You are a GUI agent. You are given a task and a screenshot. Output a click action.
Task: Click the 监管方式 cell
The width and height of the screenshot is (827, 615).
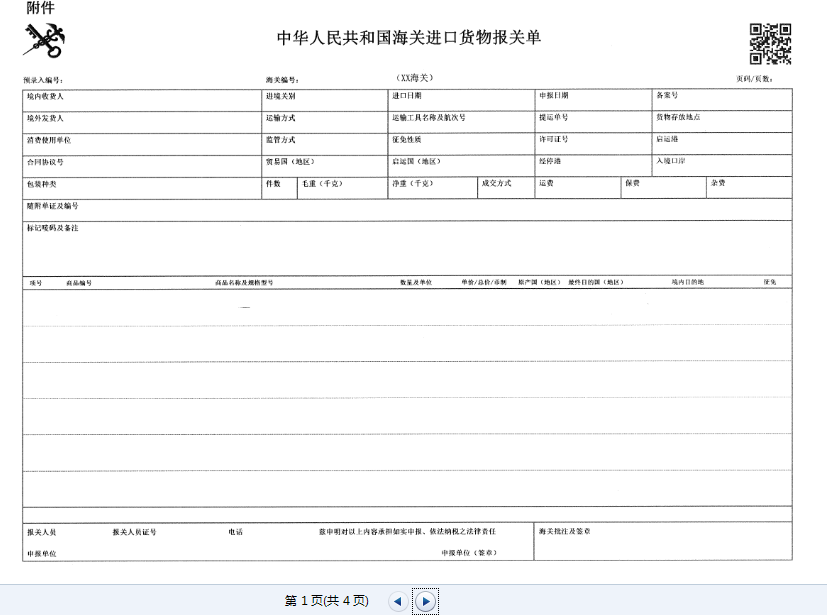coord(324,144)
